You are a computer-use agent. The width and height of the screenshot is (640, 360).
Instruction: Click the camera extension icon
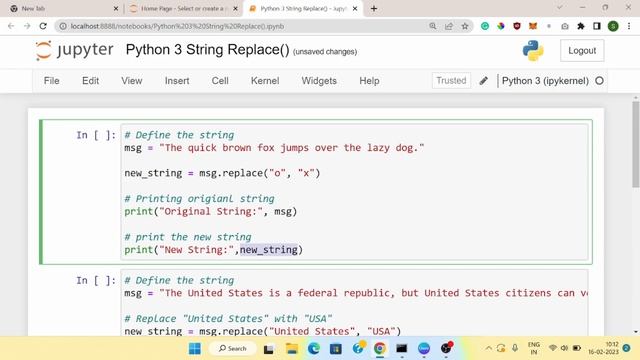click(x=565, y=26)
